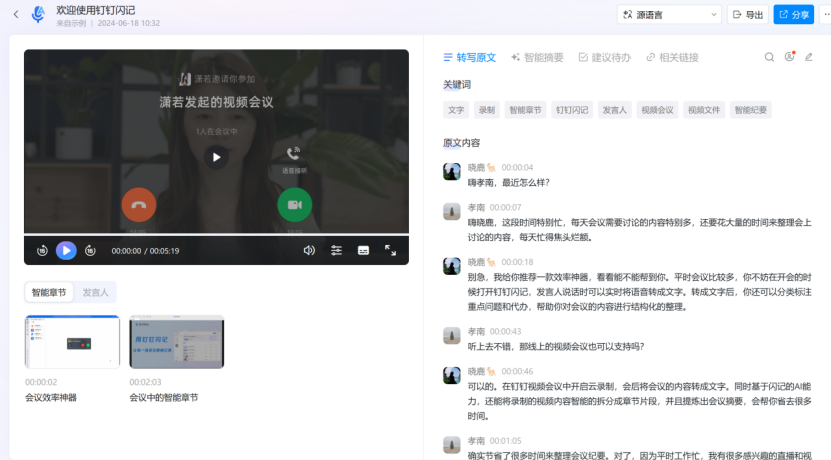The height and width of the screenshot is (460, 831).
Task: Open the 智能摘要 tab
Action: coord(537,57)
